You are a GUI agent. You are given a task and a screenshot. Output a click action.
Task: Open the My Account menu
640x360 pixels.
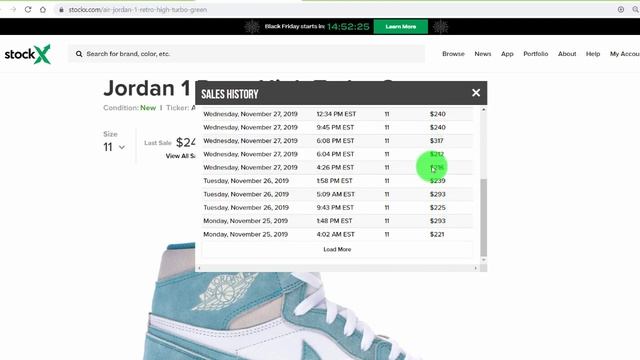(x=624, y=54)
